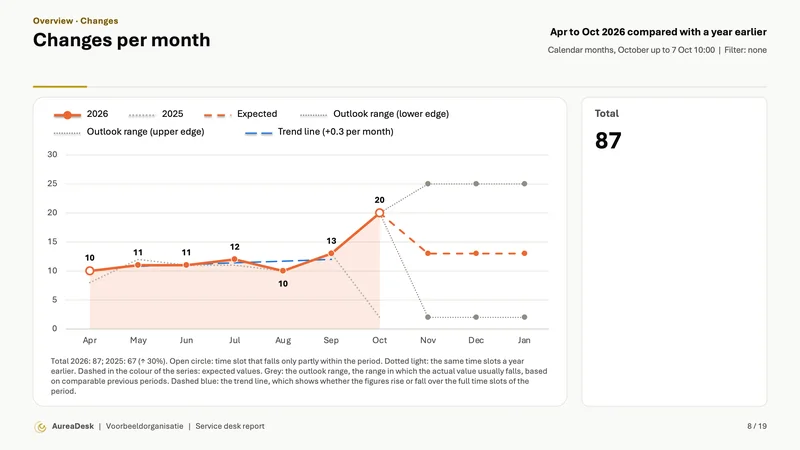Select the August data point labeled 10
This screenshot has height=450, width=800.
pos(283,271)
